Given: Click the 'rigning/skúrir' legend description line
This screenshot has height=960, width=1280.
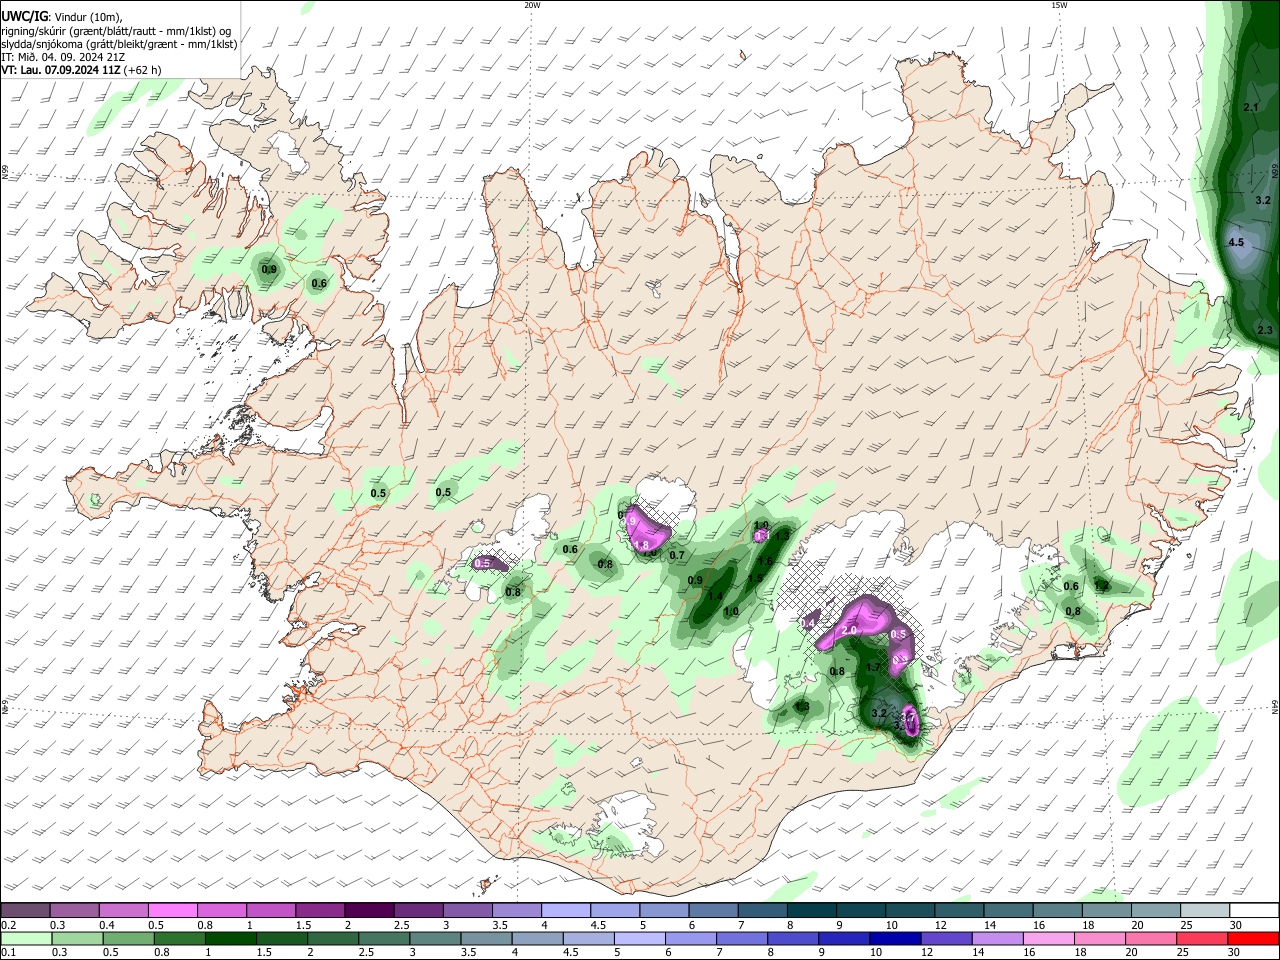Looking at the screenshot, I should pyautogui.click(x=115, y=31).
